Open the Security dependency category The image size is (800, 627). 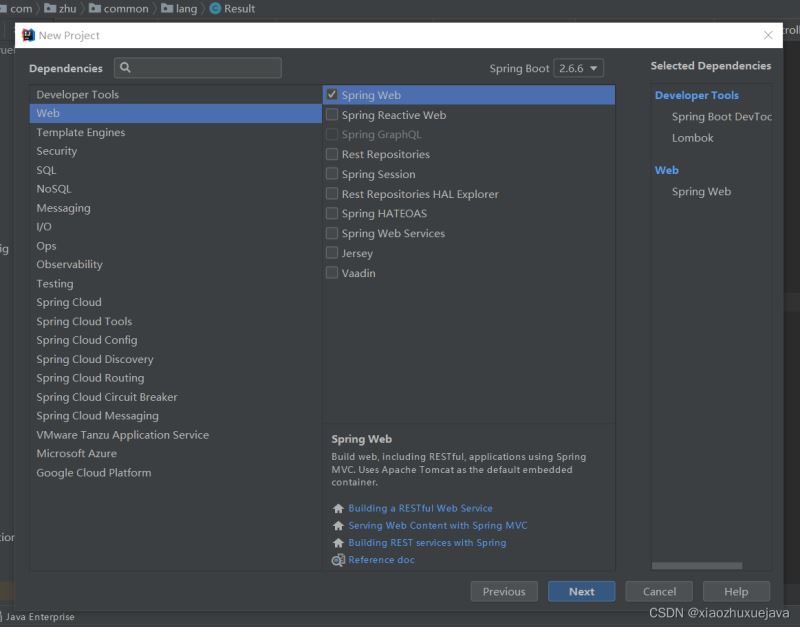(56, 151)
